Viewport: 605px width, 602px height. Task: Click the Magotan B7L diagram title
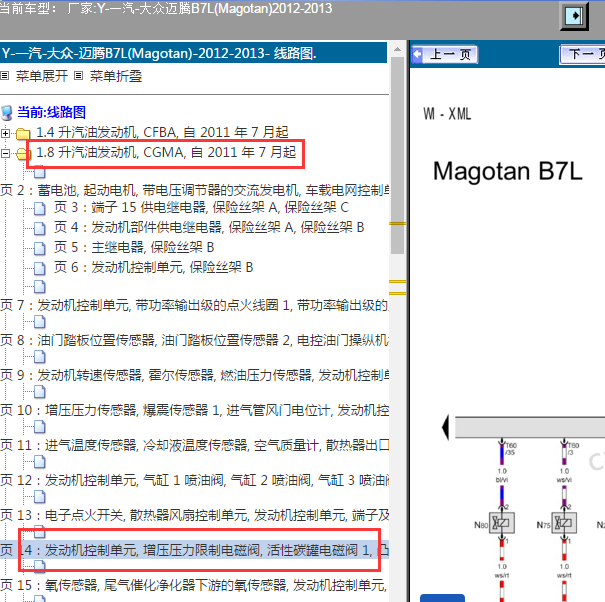[x=507, y=171]
